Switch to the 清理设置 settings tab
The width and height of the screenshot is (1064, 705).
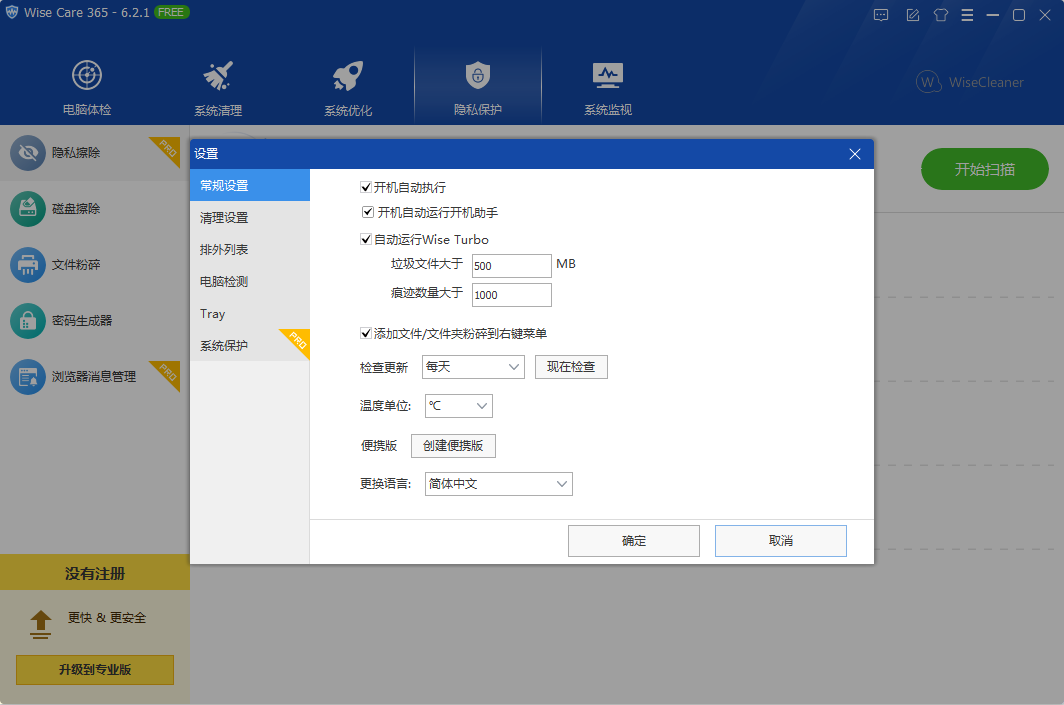224,217
